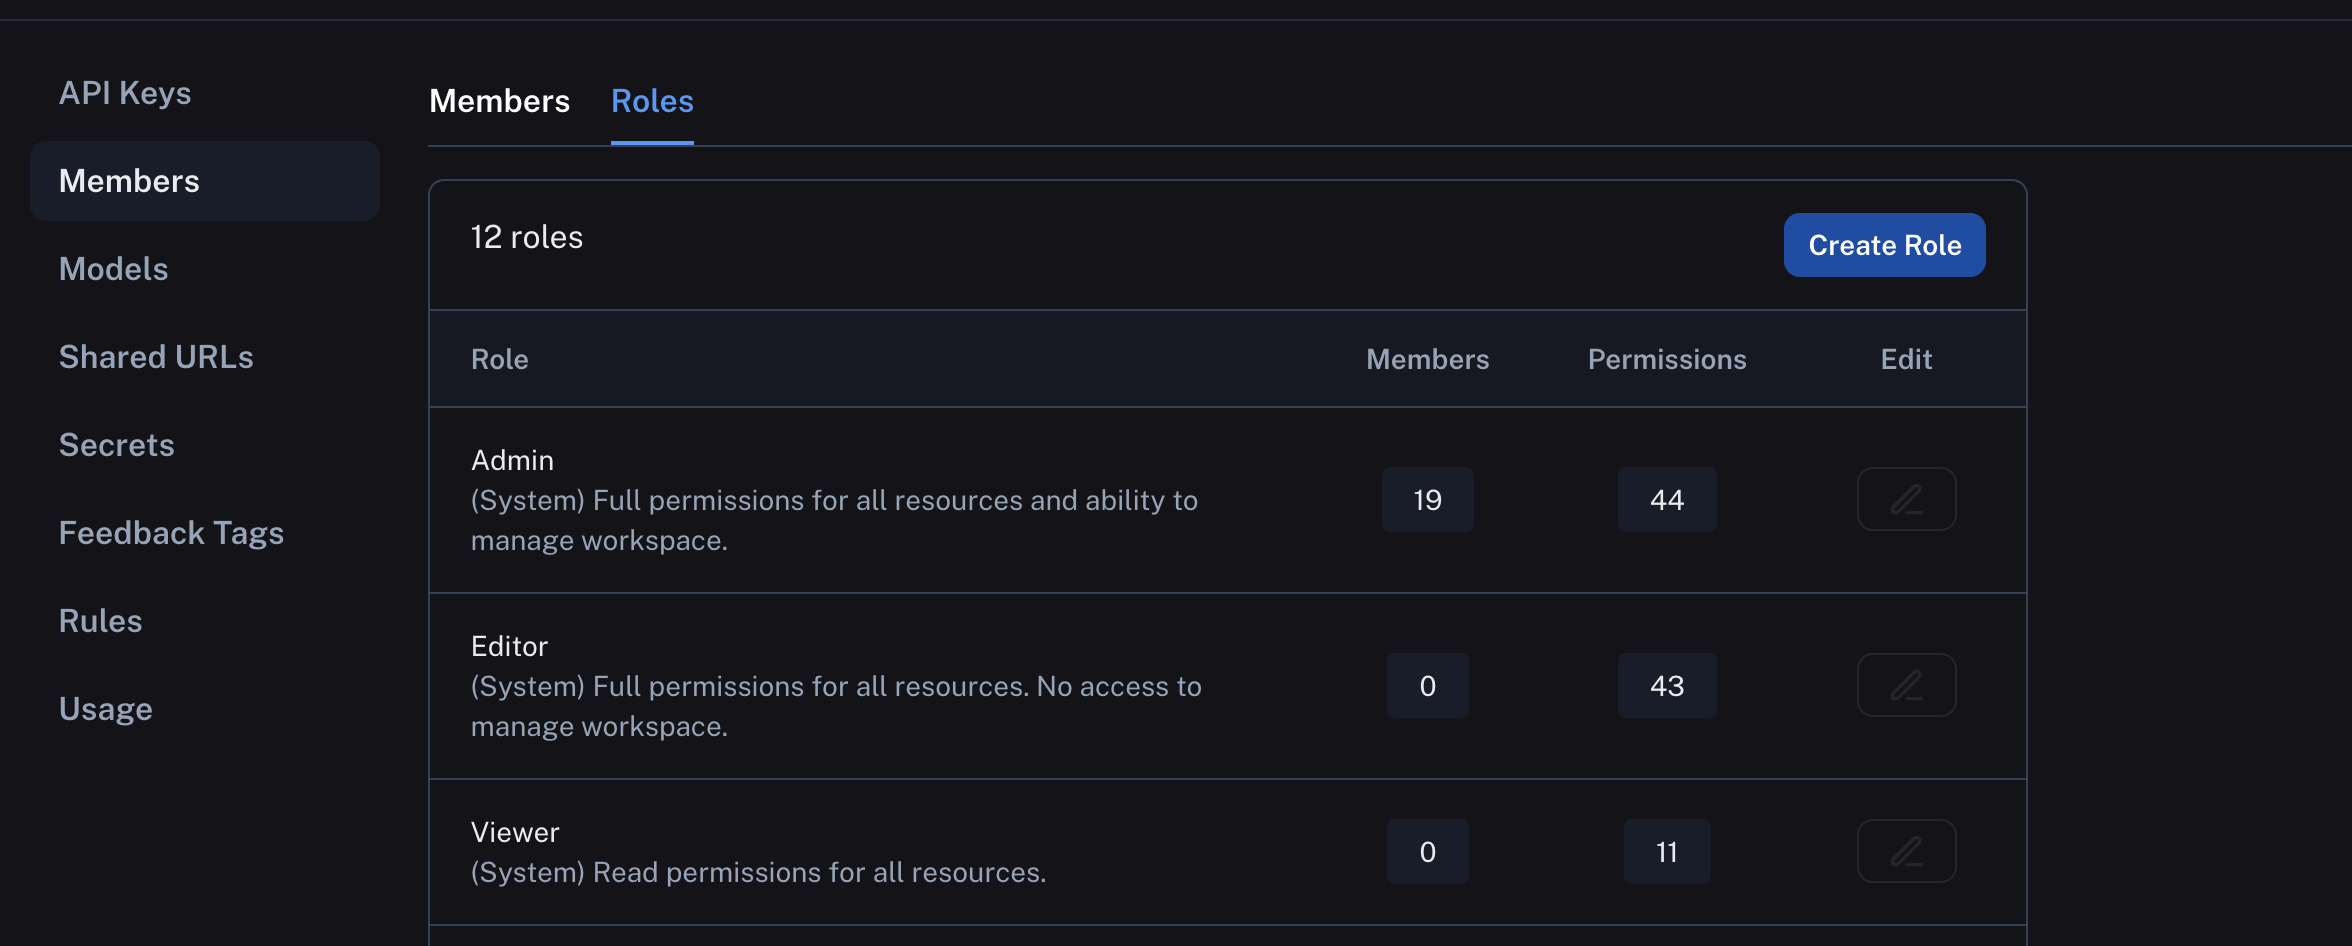Screen dimensions: 2352x946
Task: Open the Usage page
Action: 105,709
